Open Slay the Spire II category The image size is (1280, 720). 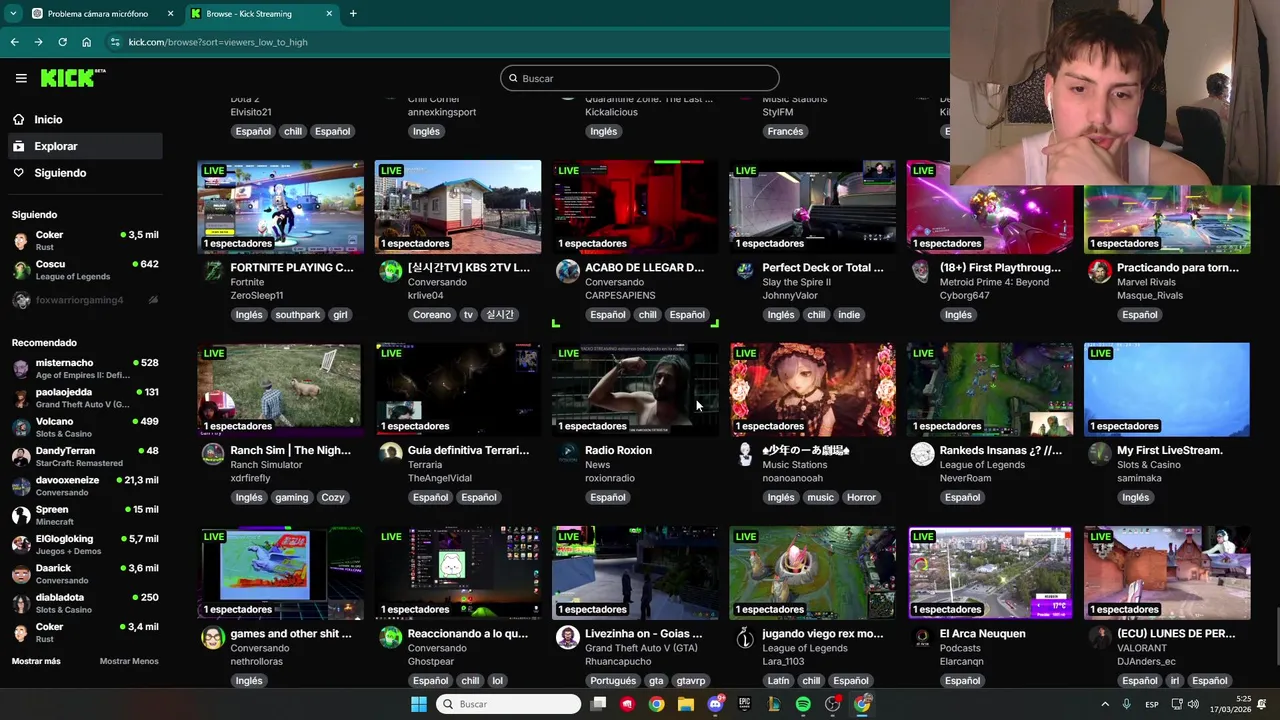[x=796, y=282]
